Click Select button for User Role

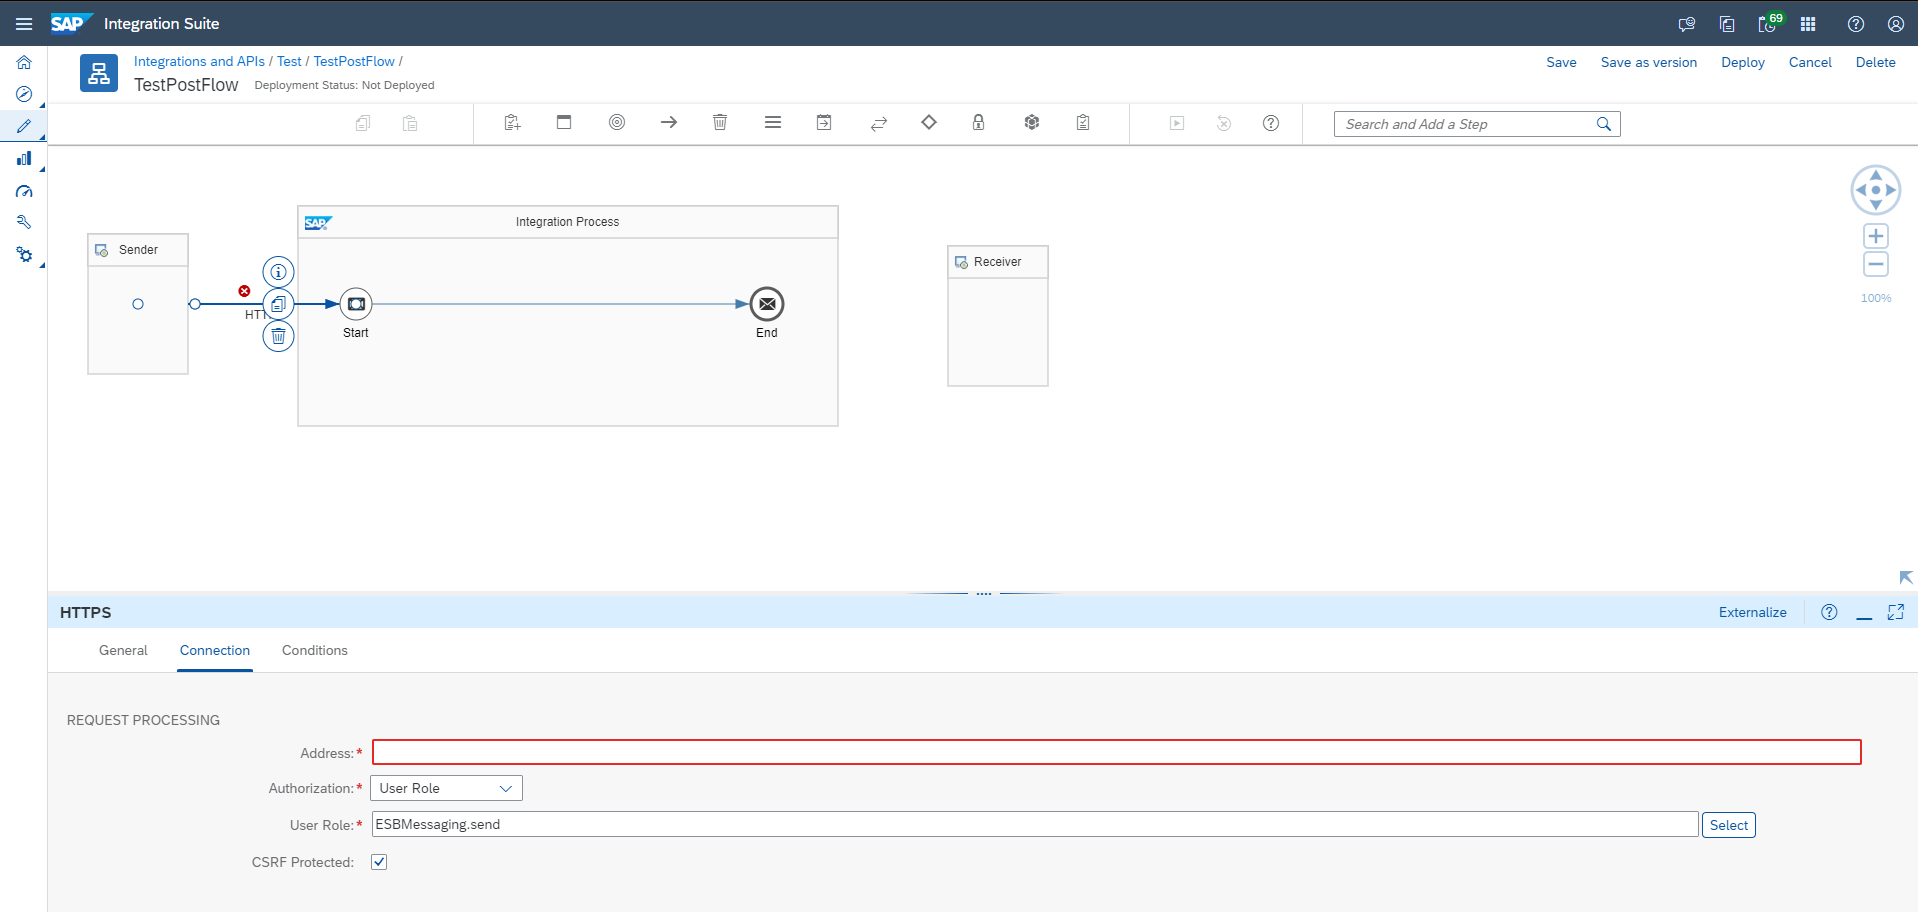click(x=1728, y=825)
